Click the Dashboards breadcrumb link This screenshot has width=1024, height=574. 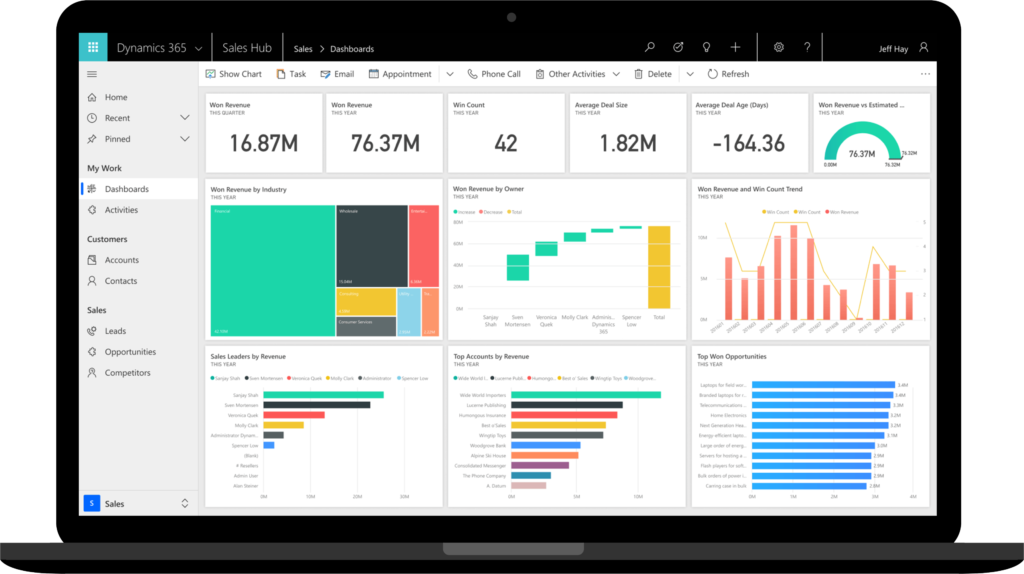352,49
